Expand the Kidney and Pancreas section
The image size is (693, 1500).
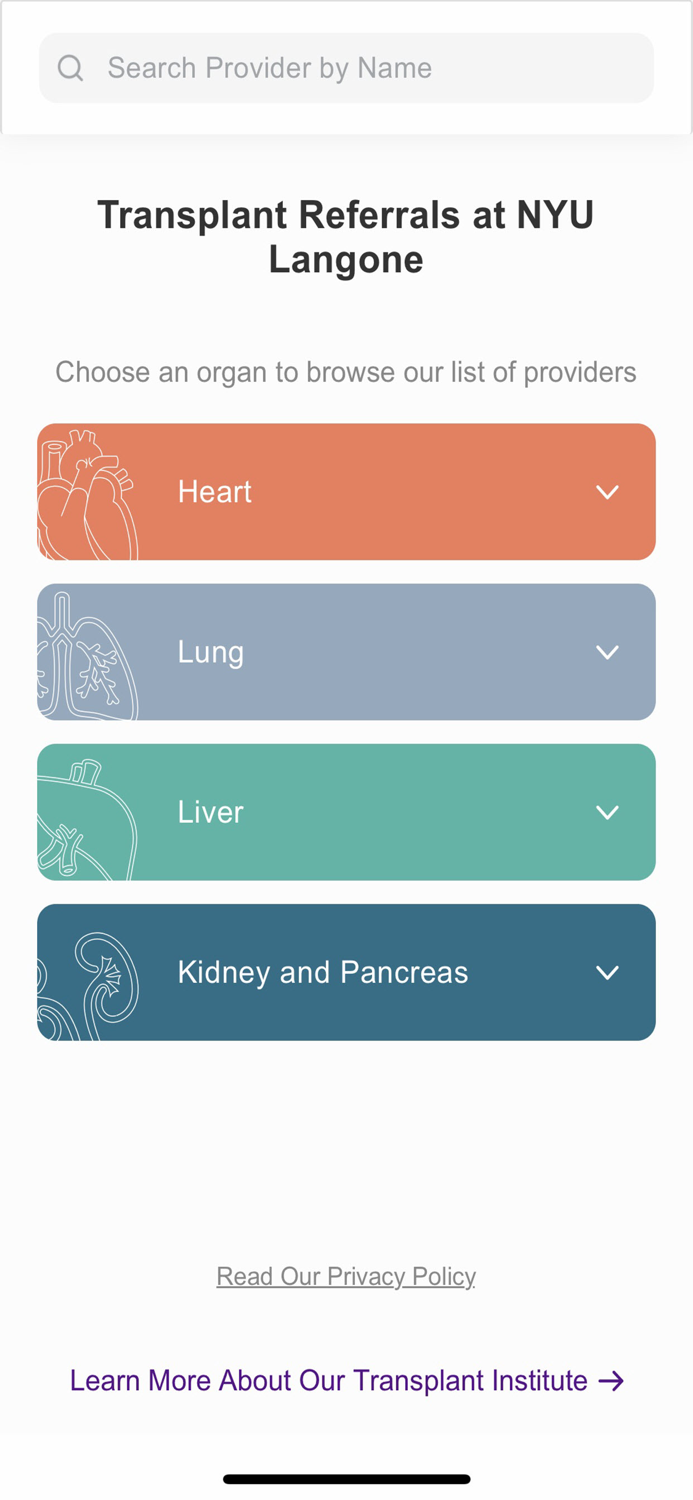[x=607, y=971]
